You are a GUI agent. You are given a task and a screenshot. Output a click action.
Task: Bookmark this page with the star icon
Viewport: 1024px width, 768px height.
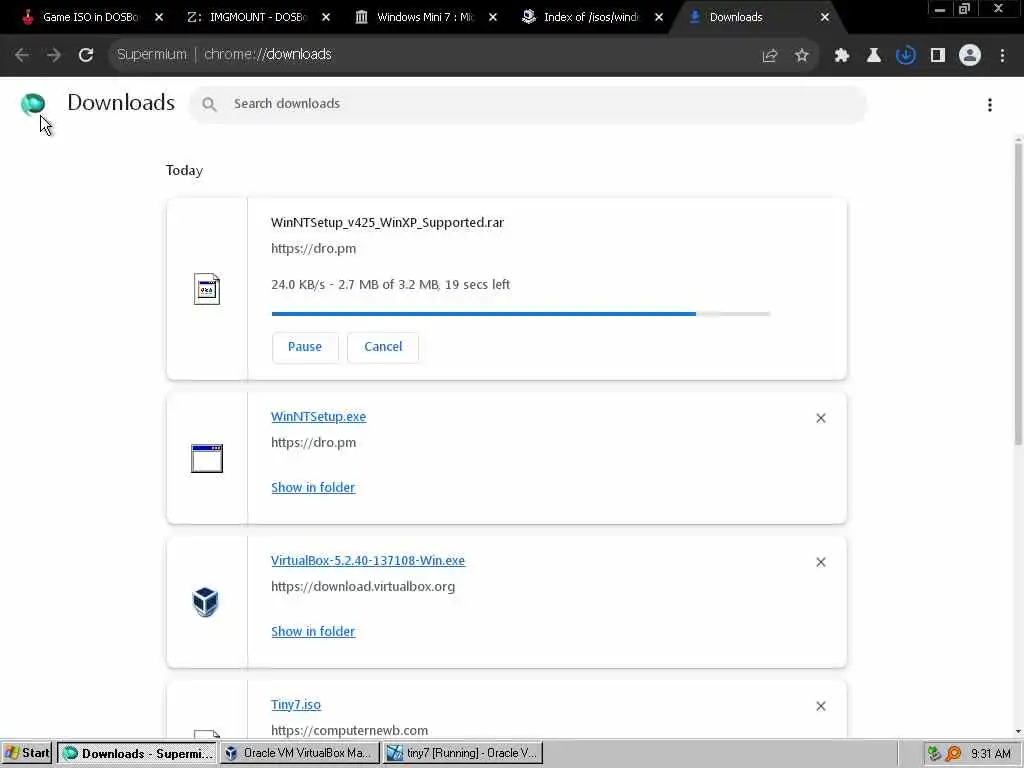tap(802, 56)
